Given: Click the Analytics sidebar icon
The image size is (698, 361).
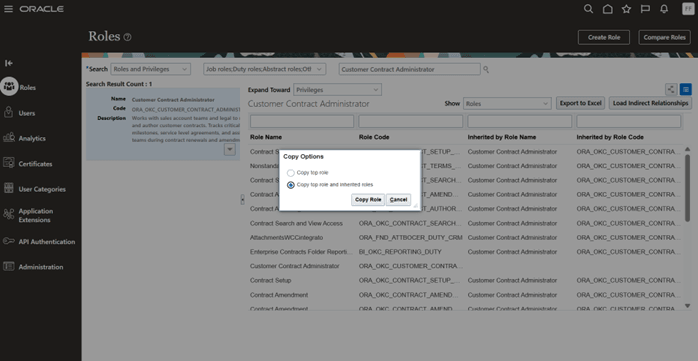Looking at the screenshot, I should coord(8,138).
